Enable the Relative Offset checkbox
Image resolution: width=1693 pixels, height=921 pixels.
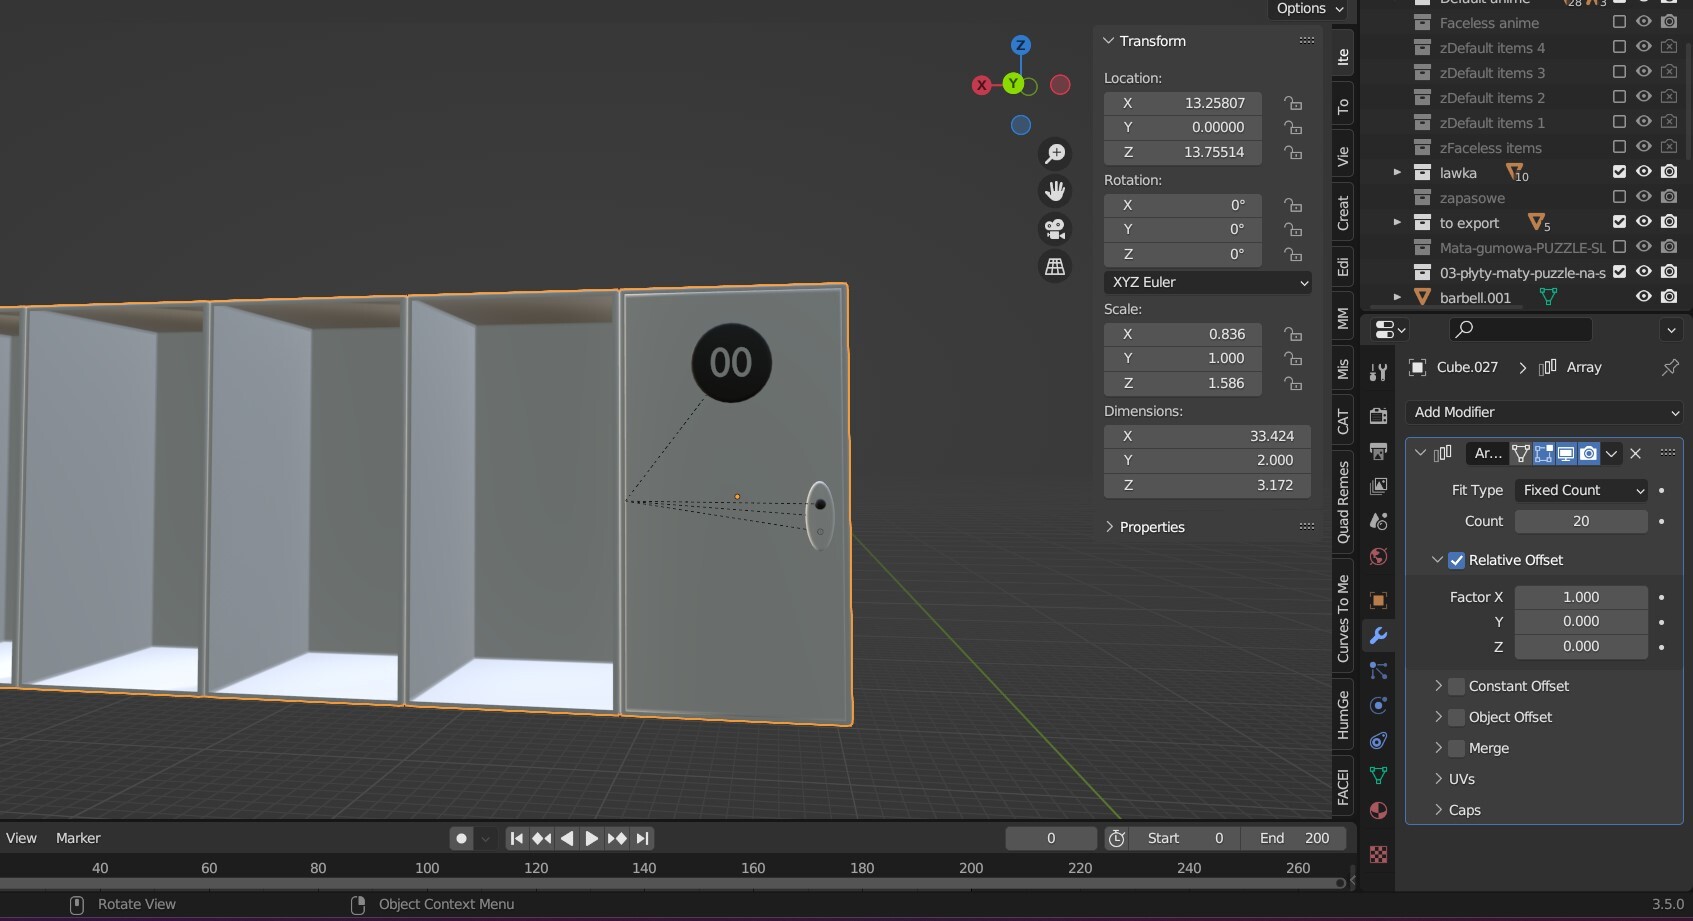[x=1457, y=560]
